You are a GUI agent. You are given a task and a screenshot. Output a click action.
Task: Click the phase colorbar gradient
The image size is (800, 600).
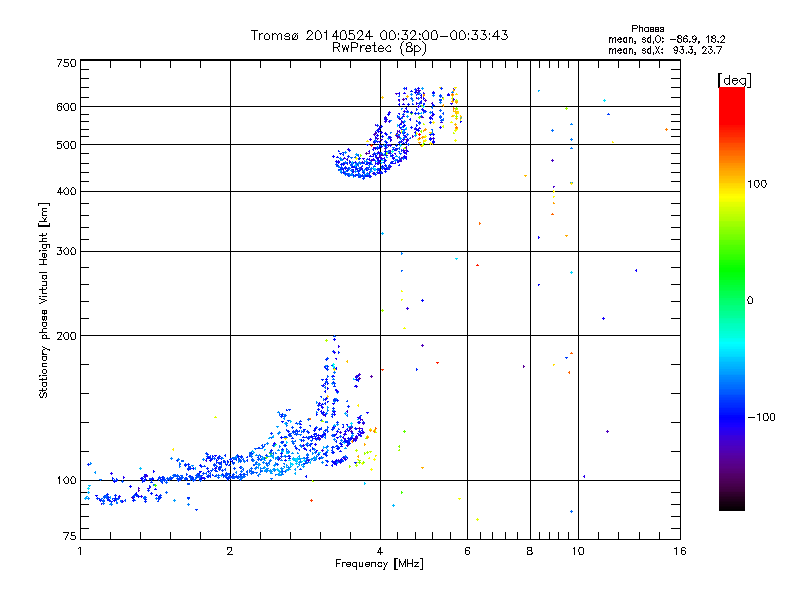[x=732, y=299]
